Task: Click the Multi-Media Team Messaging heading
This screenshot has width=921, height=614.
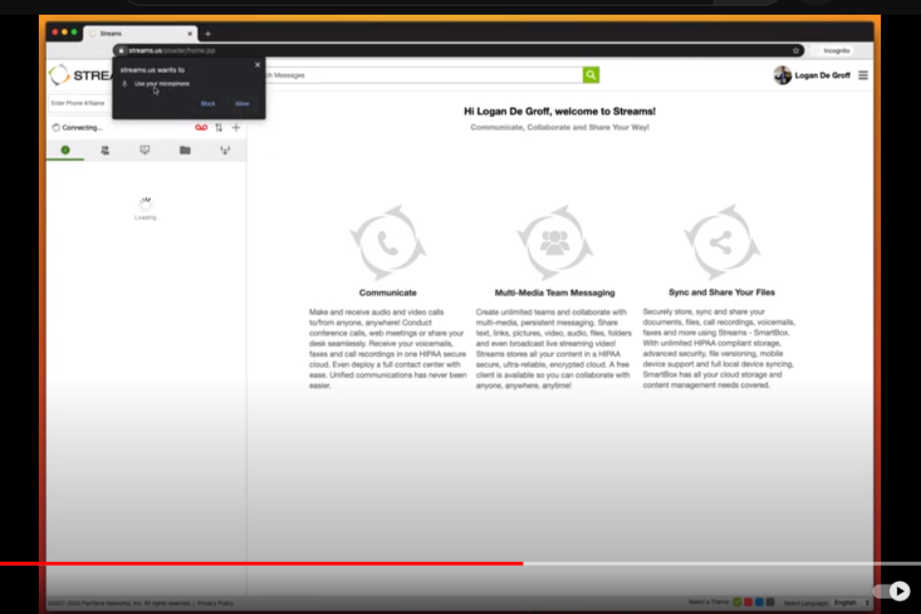Action: click(x=554, y=293)
